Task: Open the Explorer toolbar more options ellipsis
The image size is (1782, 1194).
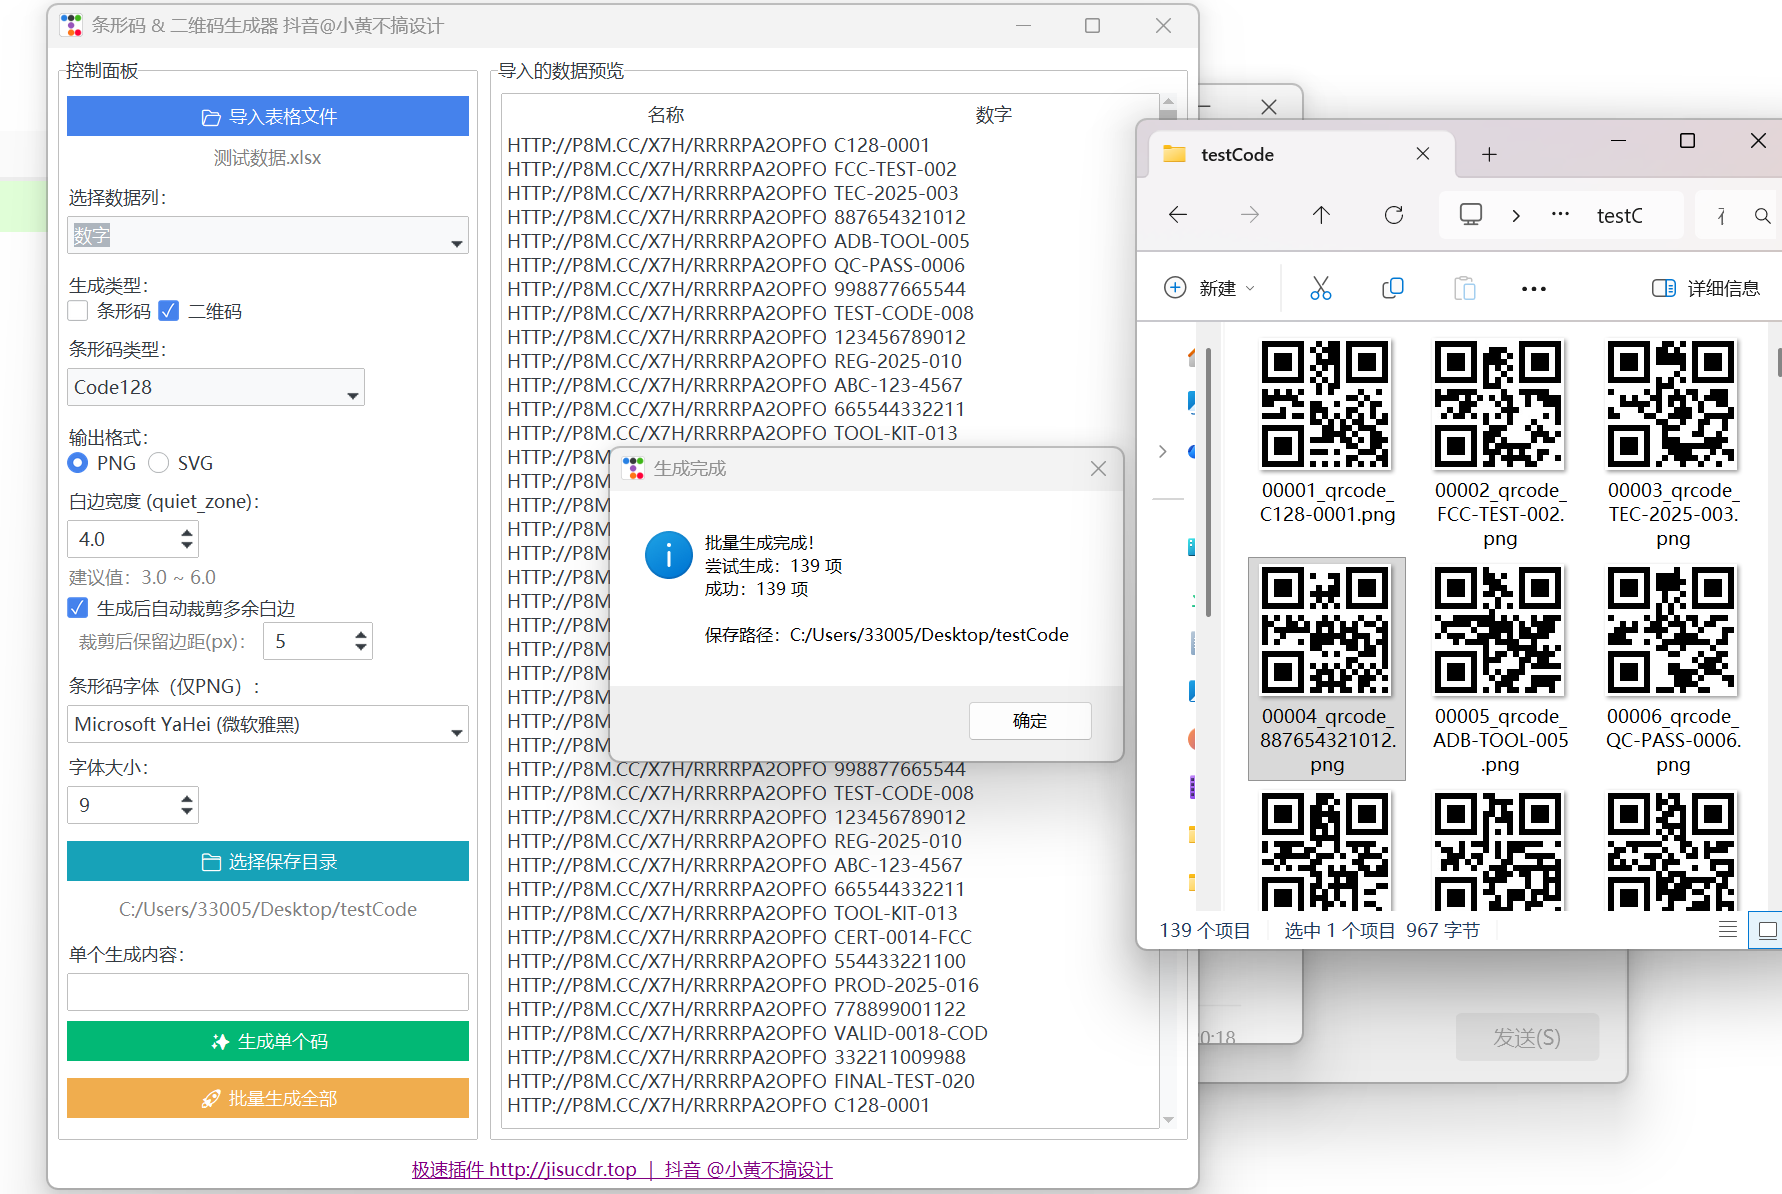Action: [1533, 289]
